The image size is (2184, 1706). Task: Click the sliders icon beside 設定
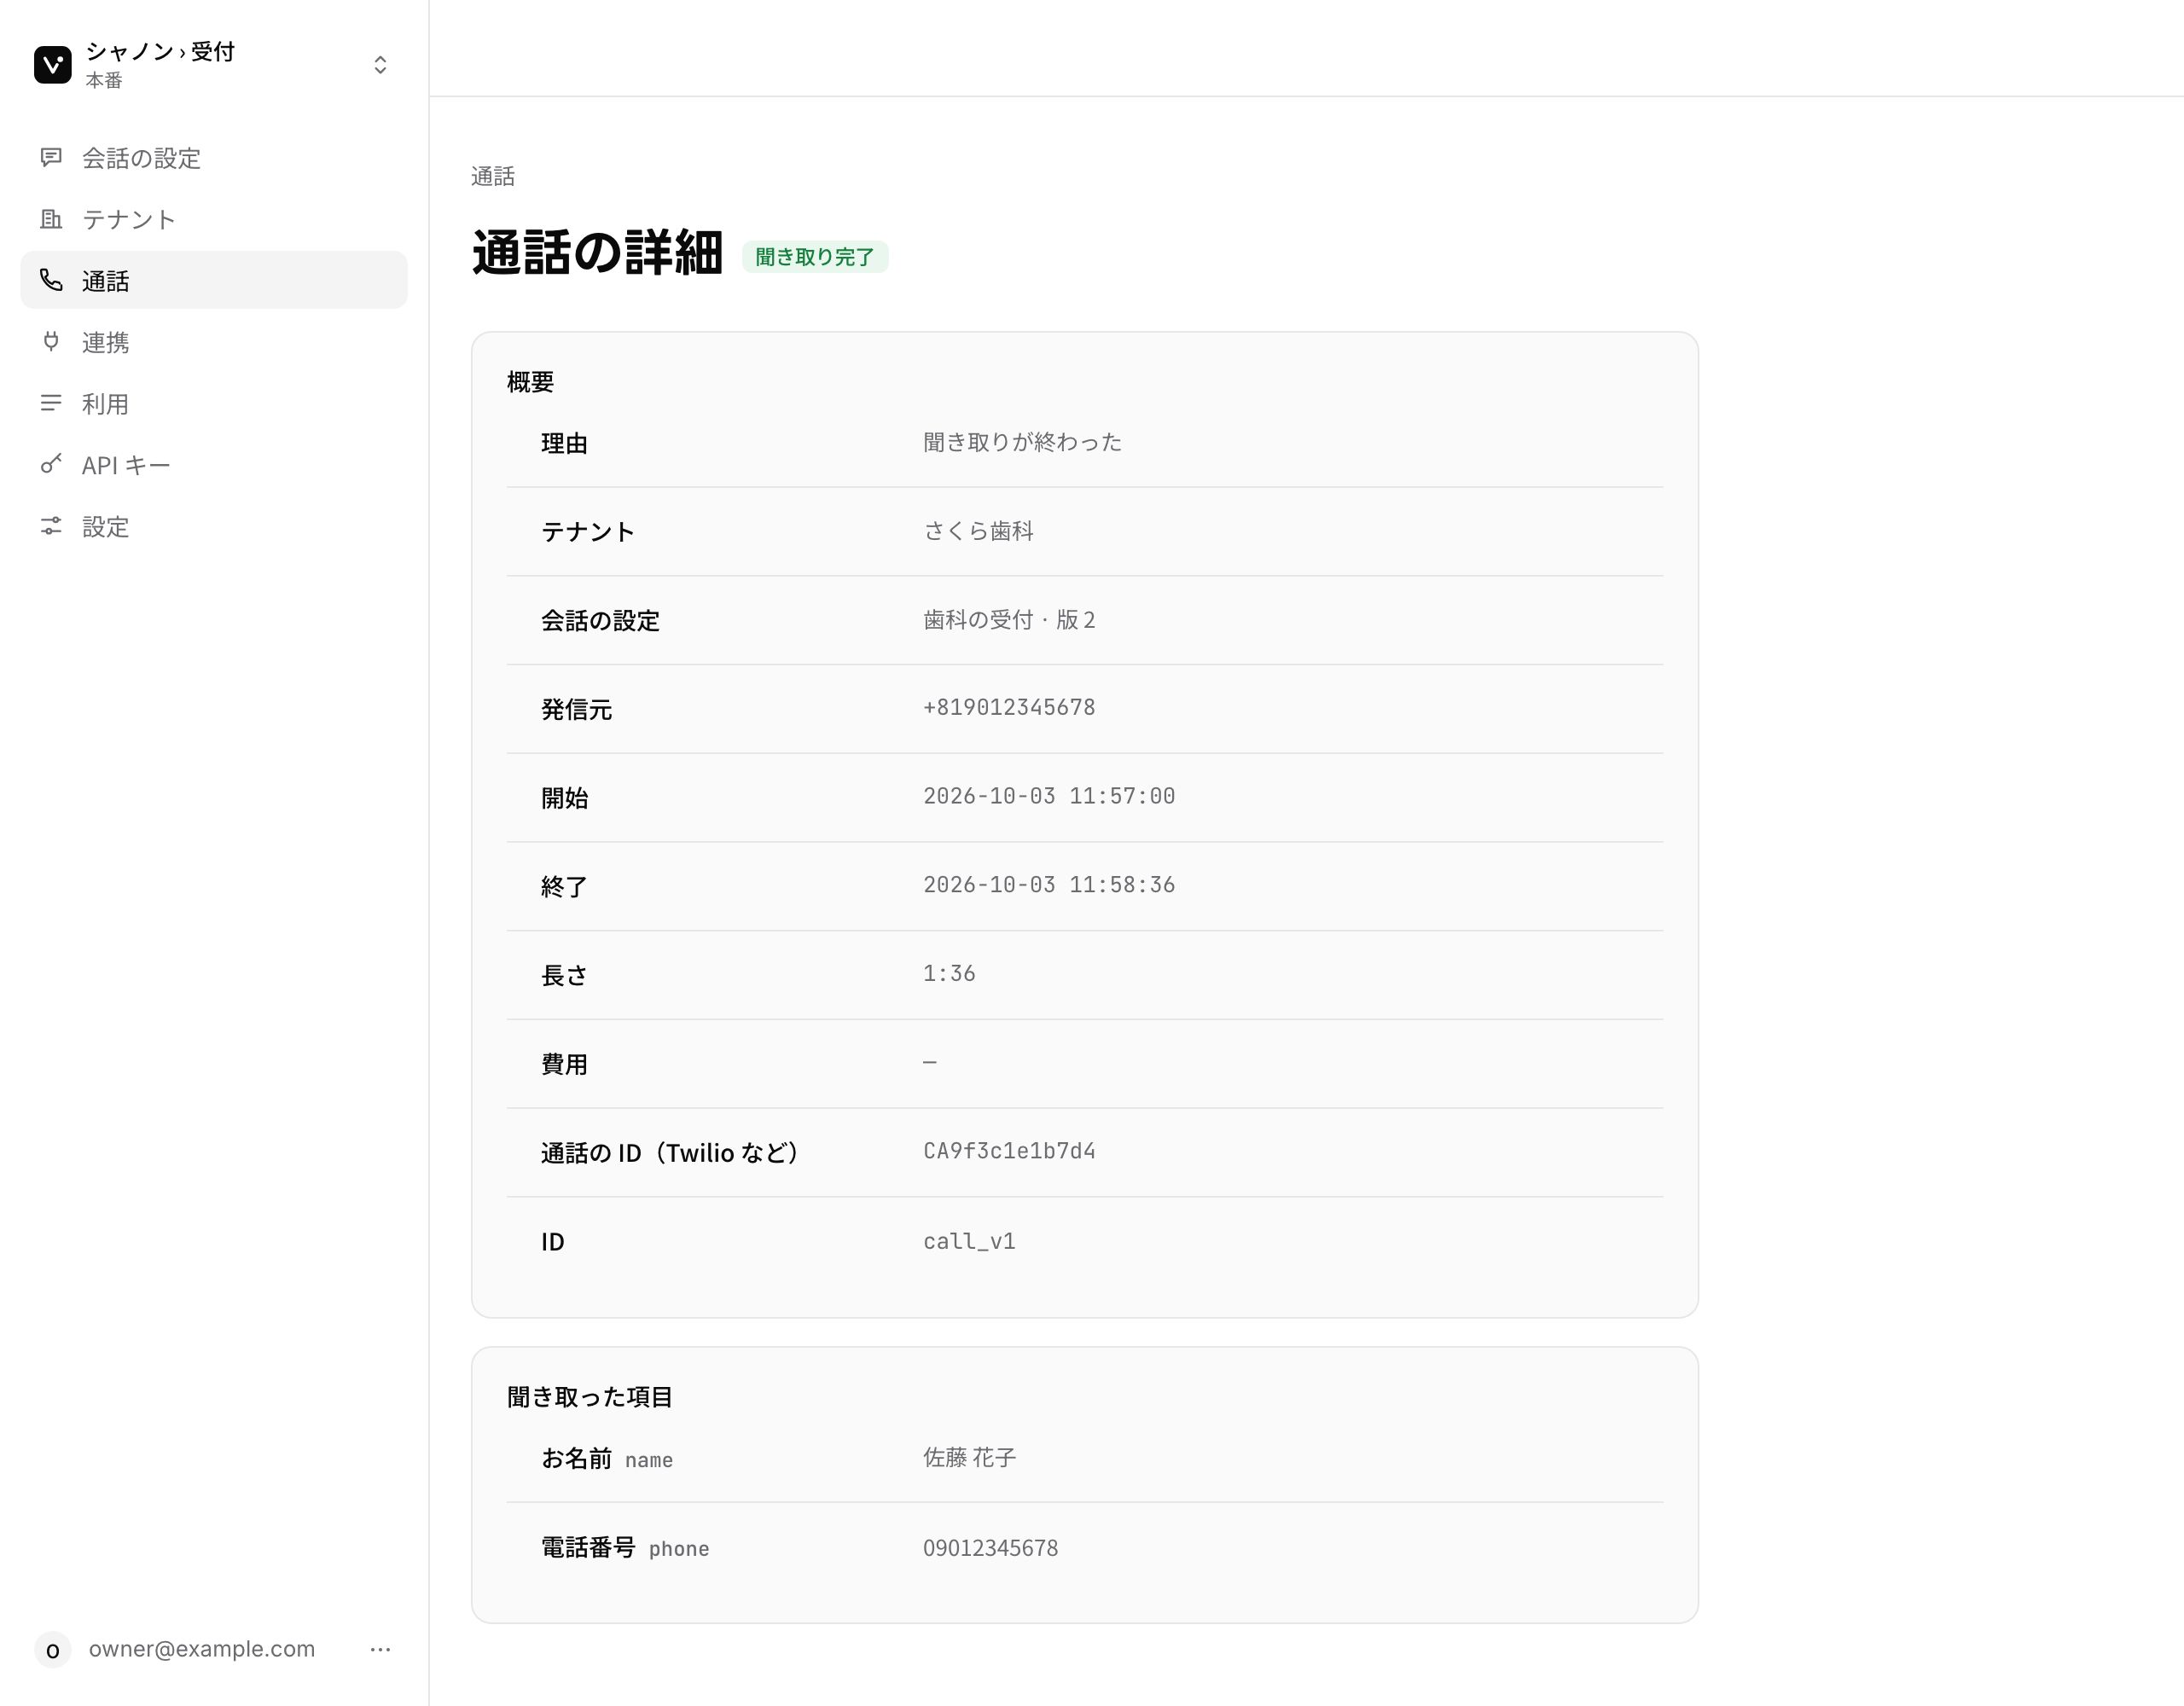51,527
